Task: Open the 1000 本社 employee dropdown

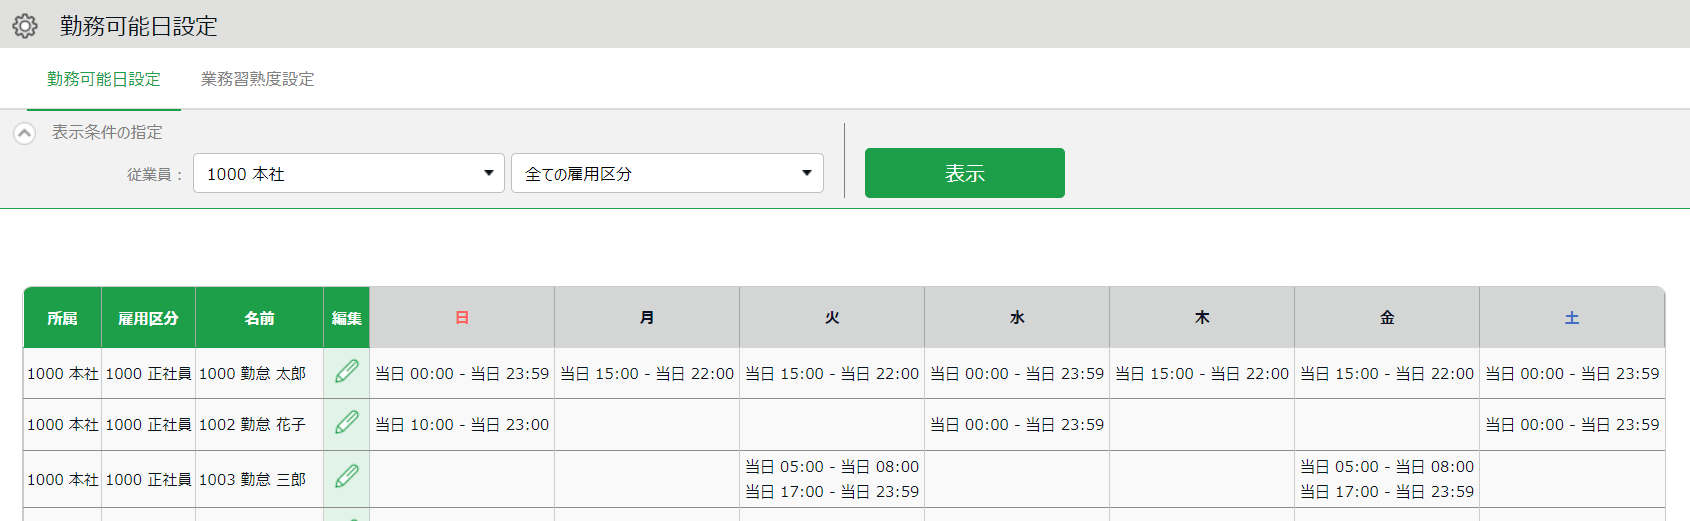Action: (x=349, y=173)
